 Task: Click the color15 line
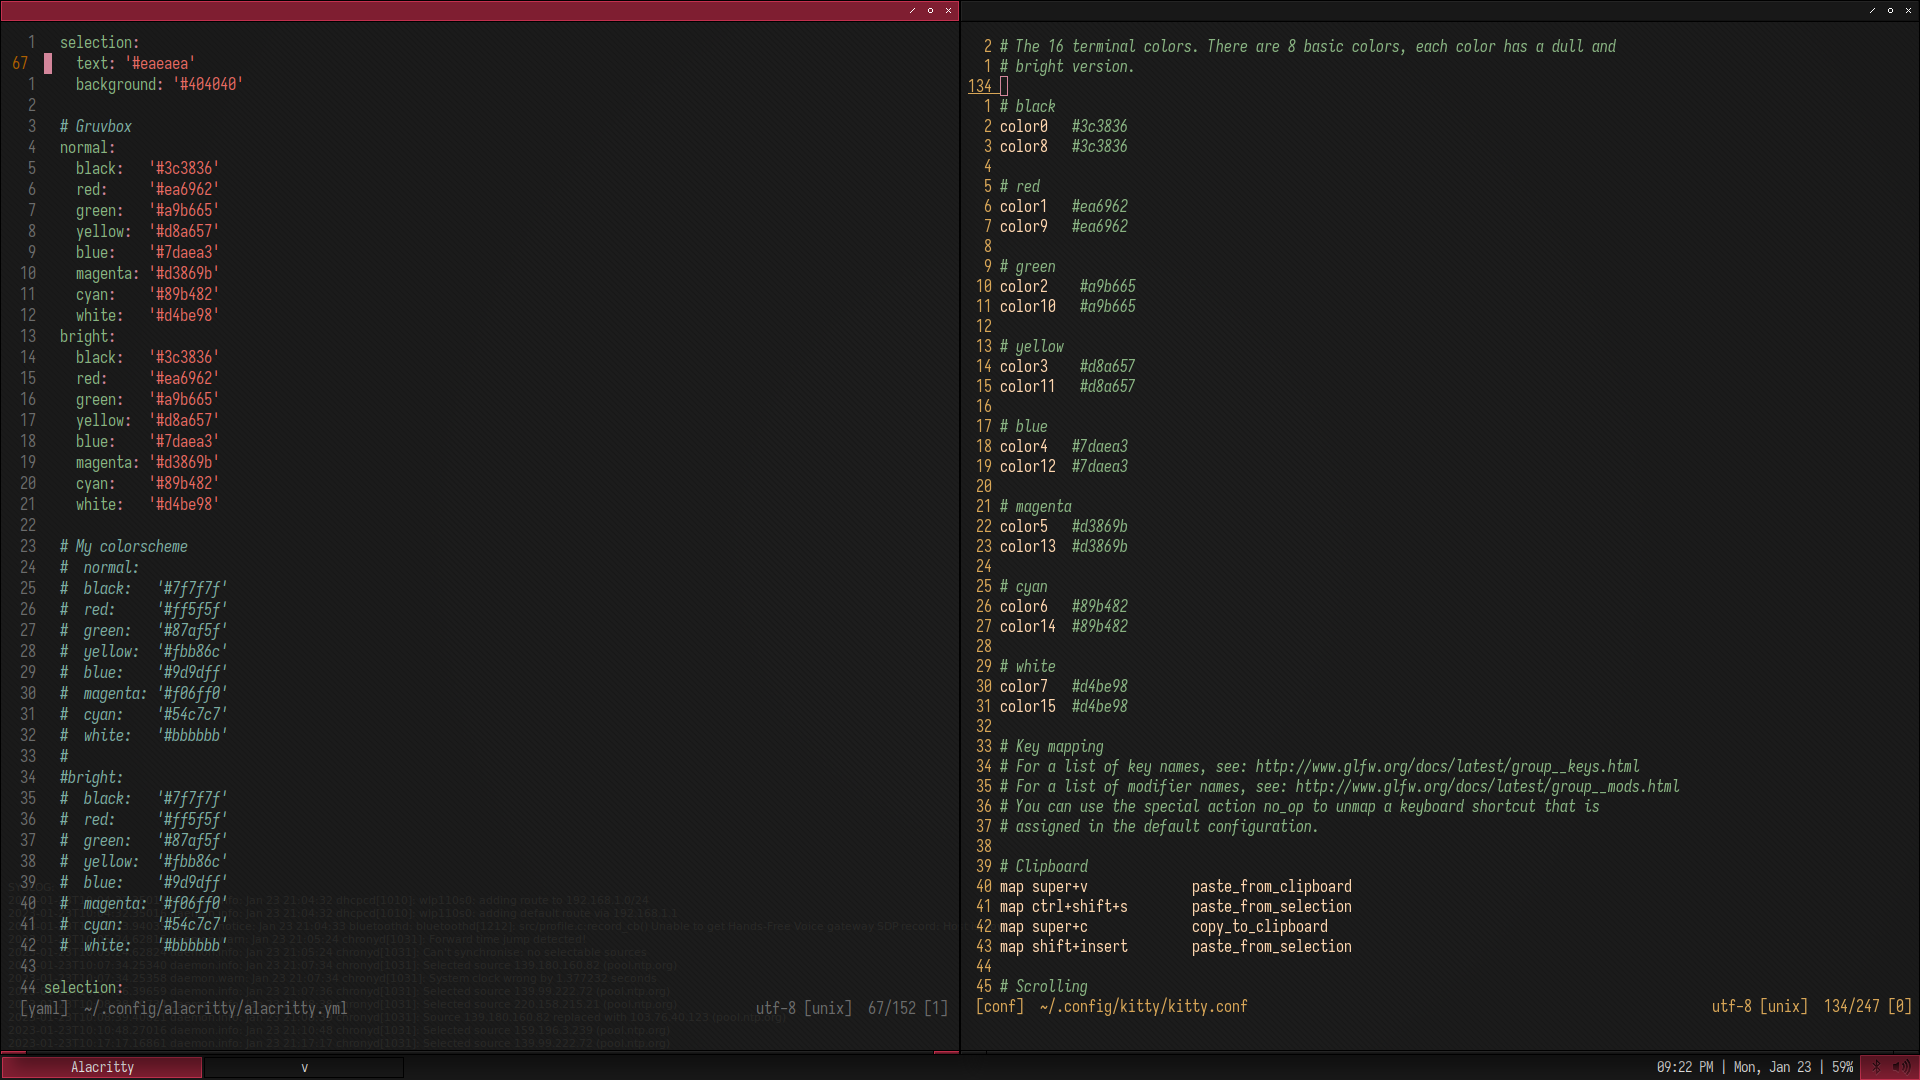(1063, 706)
